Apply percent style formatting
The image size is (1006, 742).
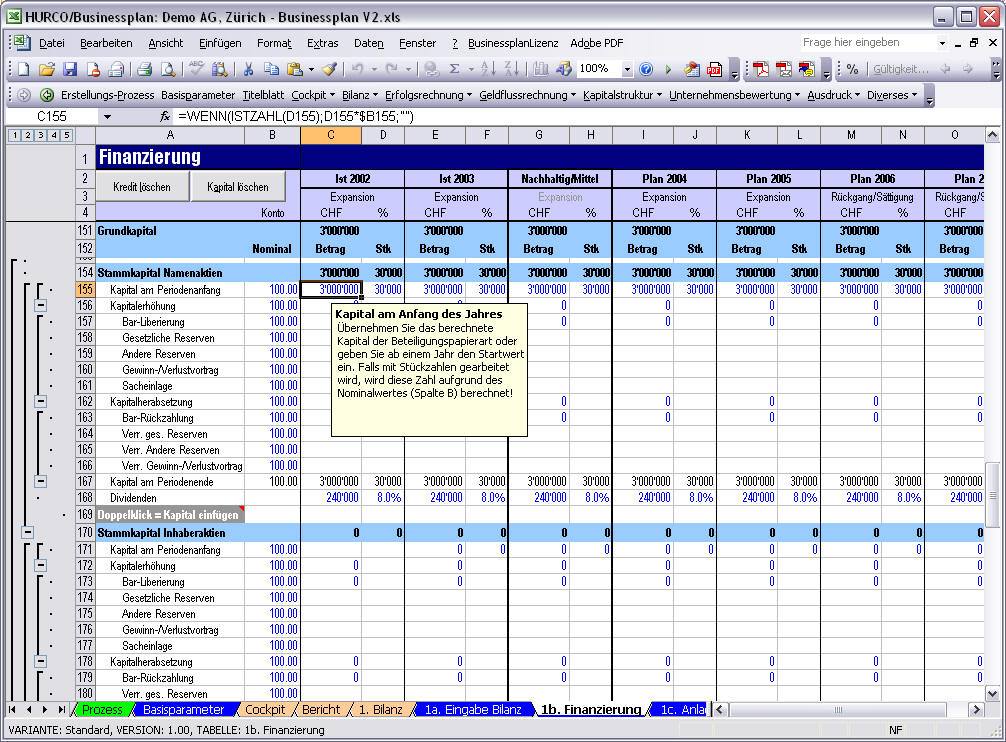[x=852, y=69]
